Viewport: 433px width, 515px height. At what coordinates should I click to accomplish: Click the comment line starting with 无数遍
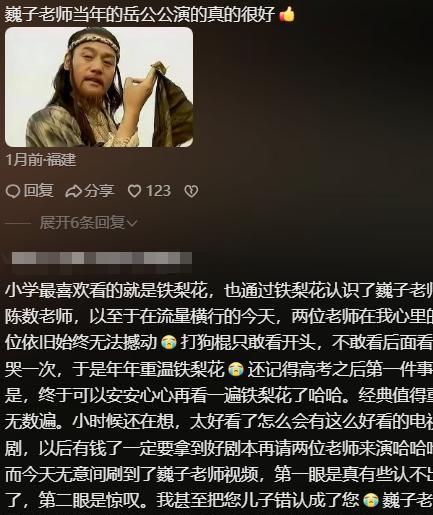[x=219, y=422]
